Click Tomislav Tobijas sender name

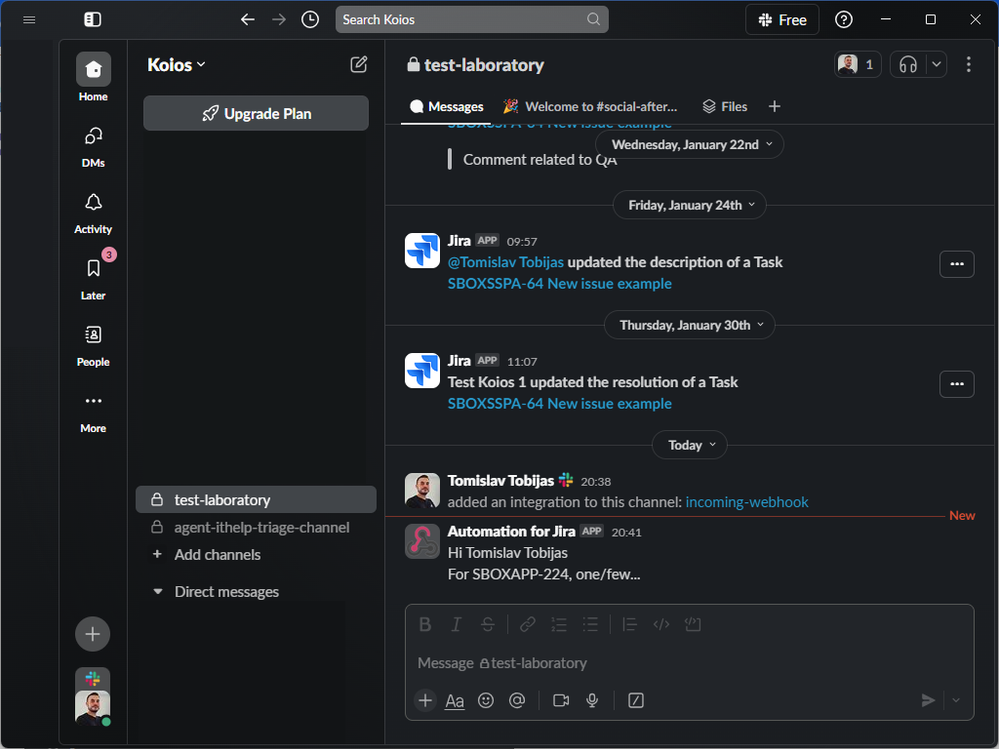click(x=500, y=481)
